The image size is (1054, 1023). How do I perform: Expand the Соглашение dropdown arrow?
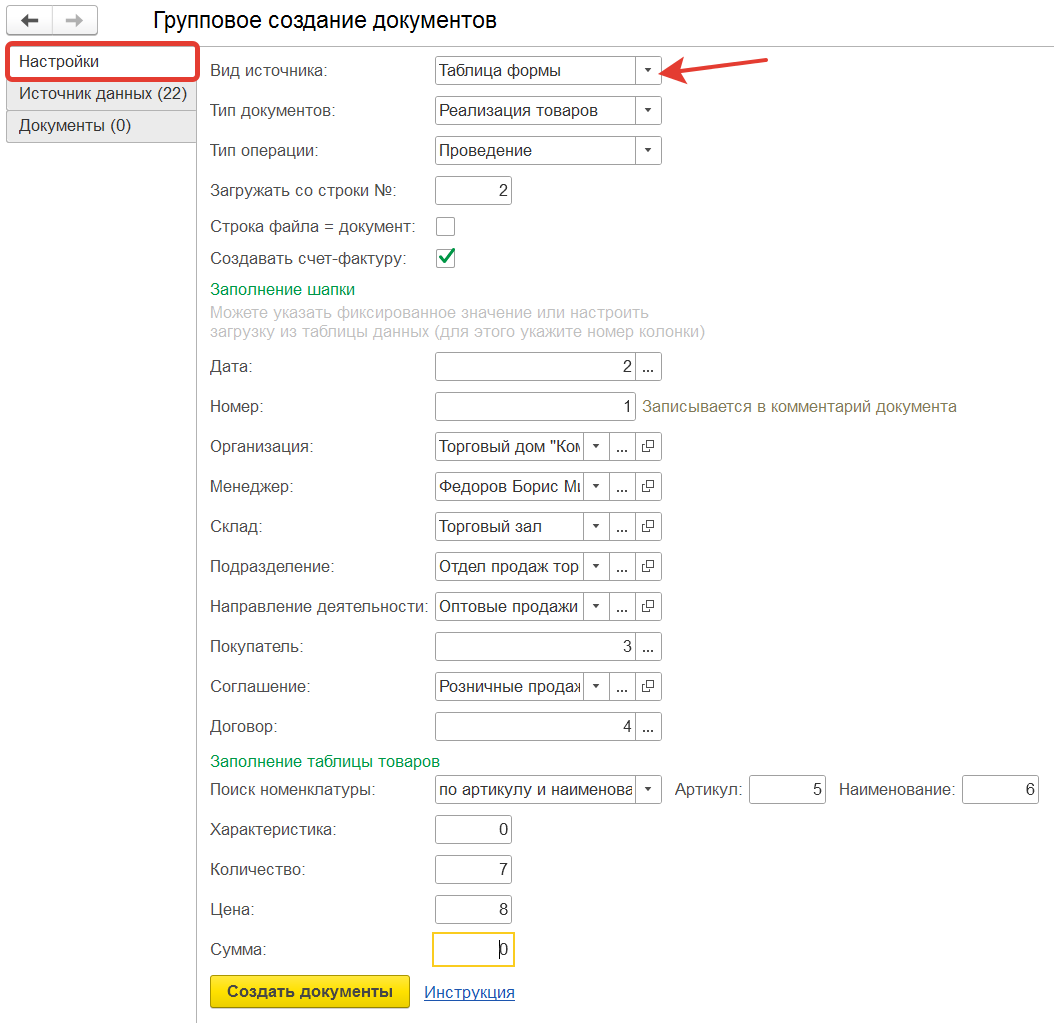(596, 686)
